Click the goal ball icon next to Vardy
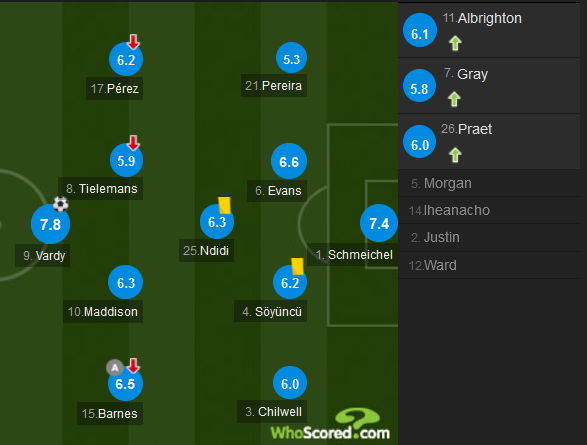The width and height of the screenshot is (587, 445). pos(61,204)
